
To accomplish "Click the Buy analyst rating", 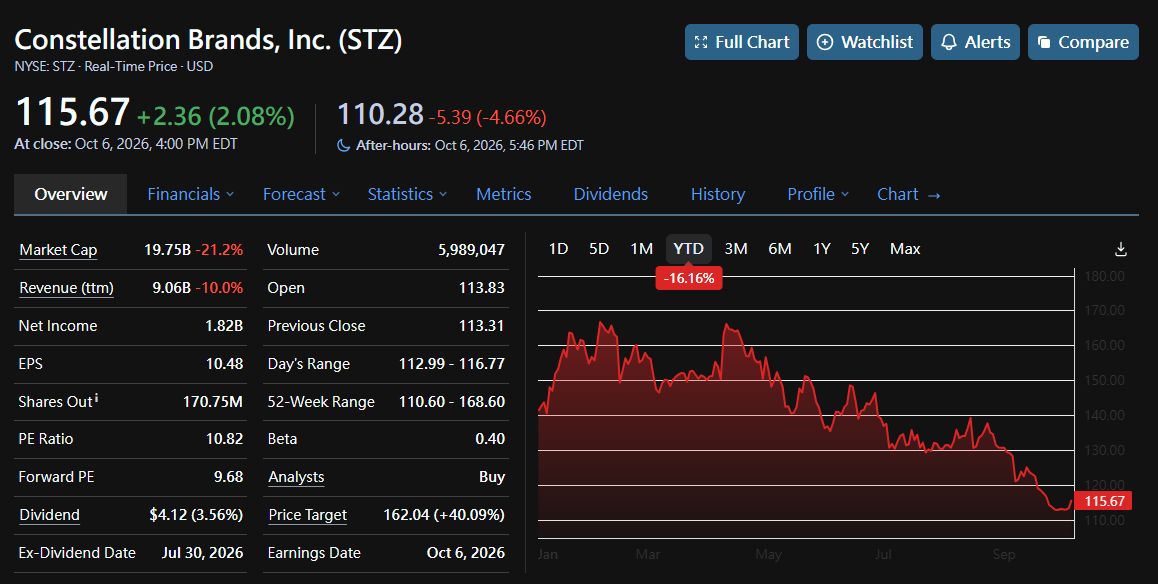I will coord(492,477).
